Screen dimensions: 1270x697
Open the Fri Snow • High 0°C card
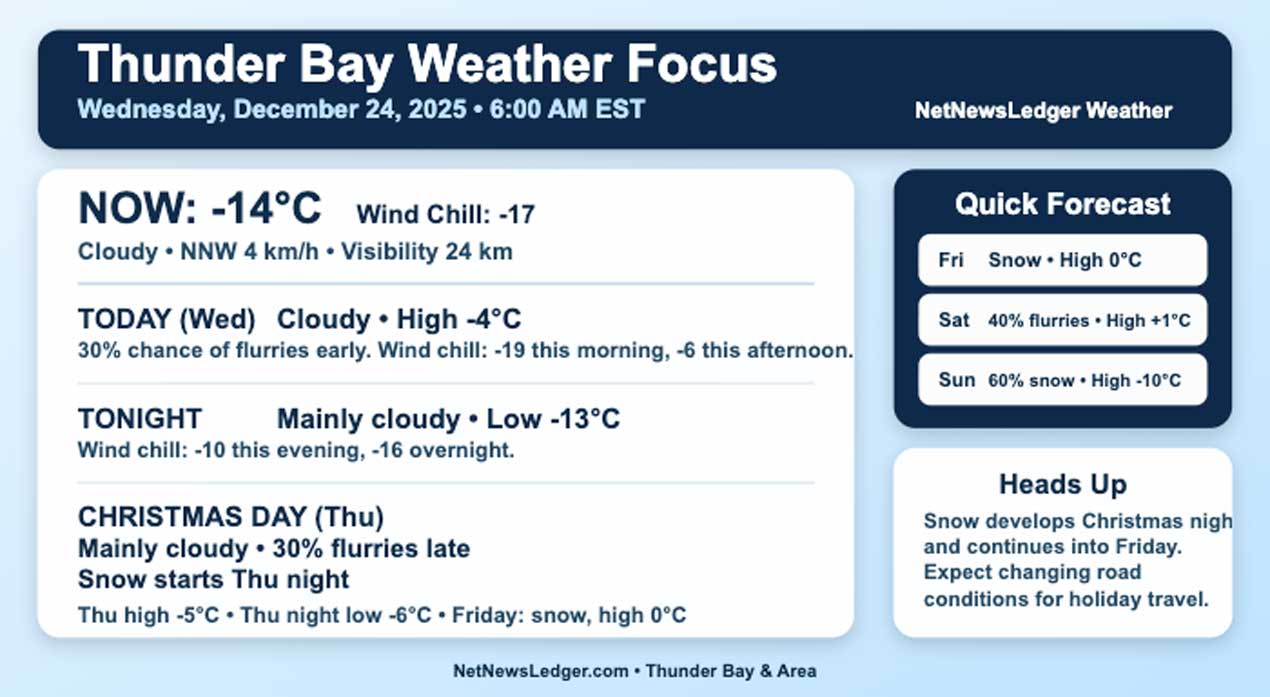click(1062, 260)
